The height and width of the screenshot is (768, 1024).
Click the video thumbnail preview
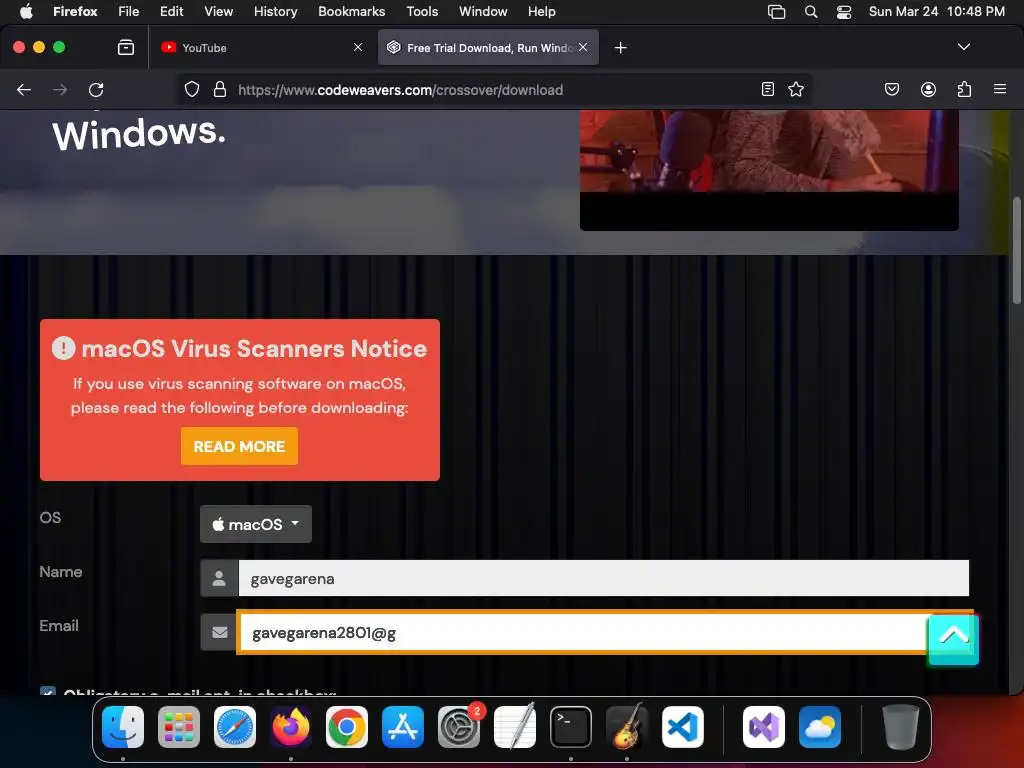click(x=769, y=170)
